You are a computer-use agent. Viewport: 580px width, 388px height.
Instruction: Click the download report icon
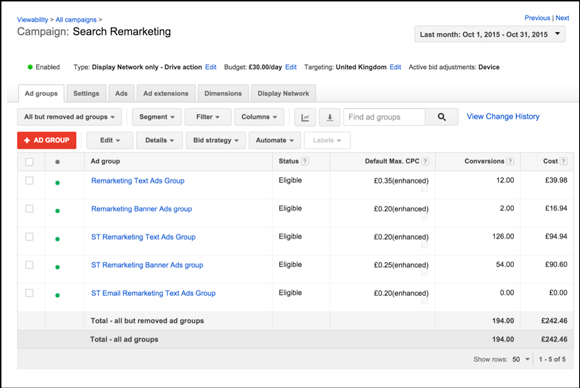tap(330, 117)
